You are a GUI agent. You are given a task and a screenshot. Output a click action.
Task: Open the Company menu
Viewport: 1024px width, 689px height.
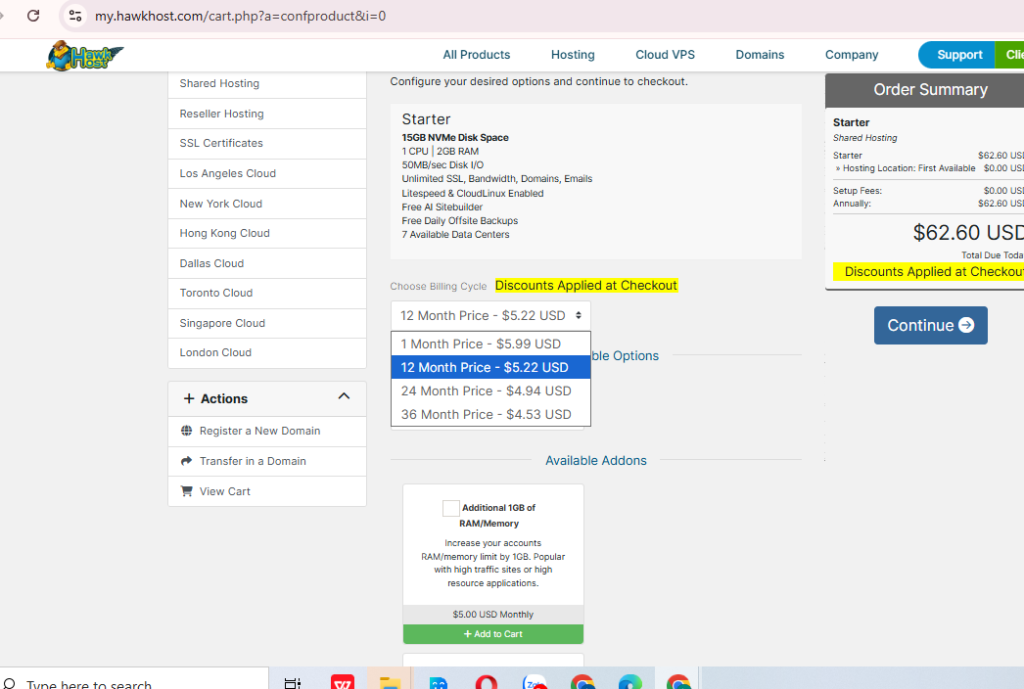tap(851, 55)
